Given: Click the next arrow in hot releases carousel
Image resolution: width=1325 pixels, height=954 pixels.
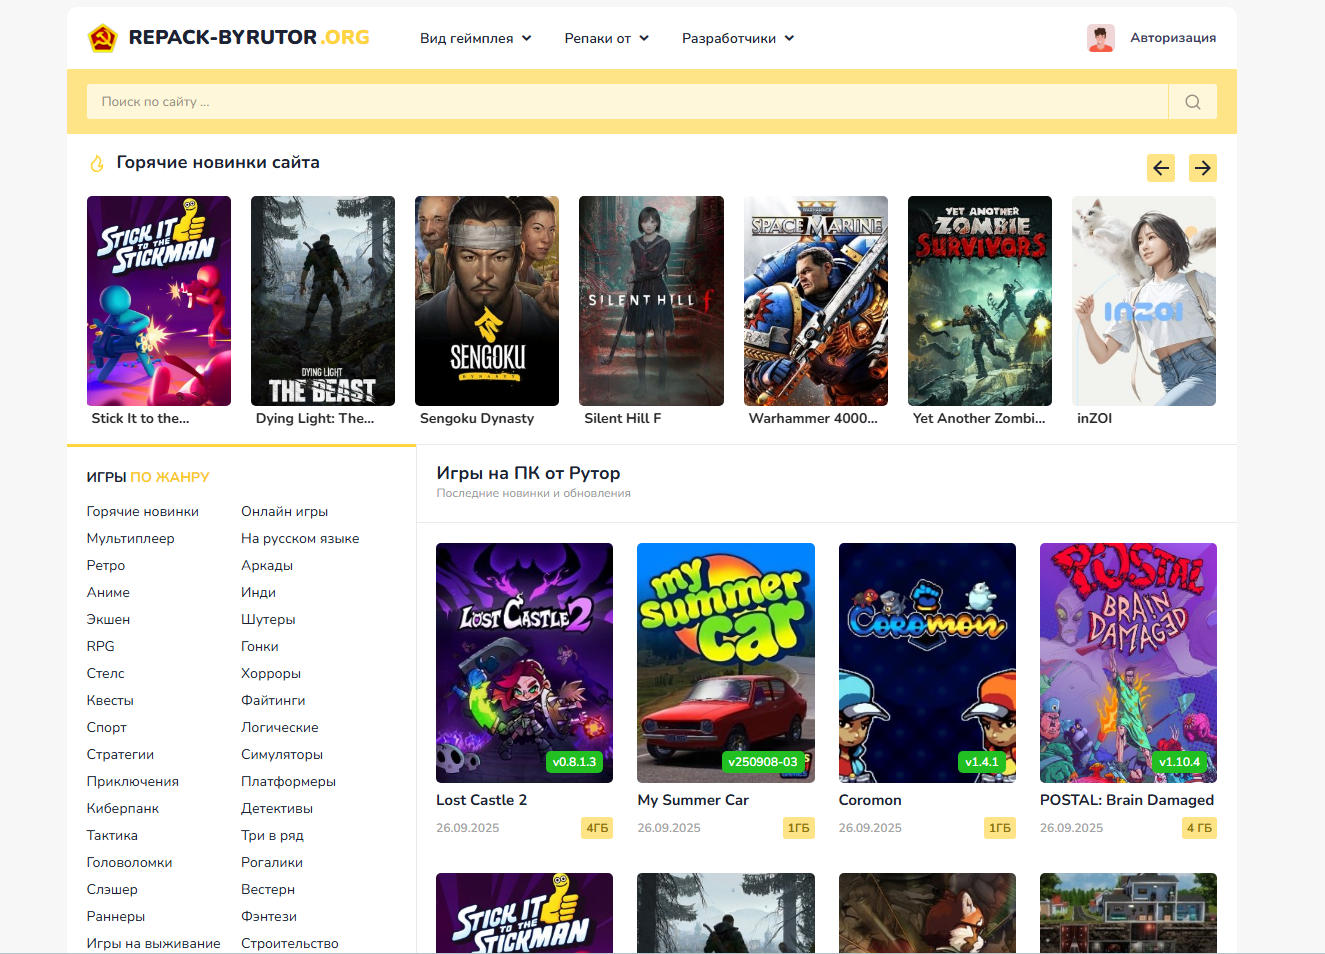Looking at the screenshot, I should 1203,168.
